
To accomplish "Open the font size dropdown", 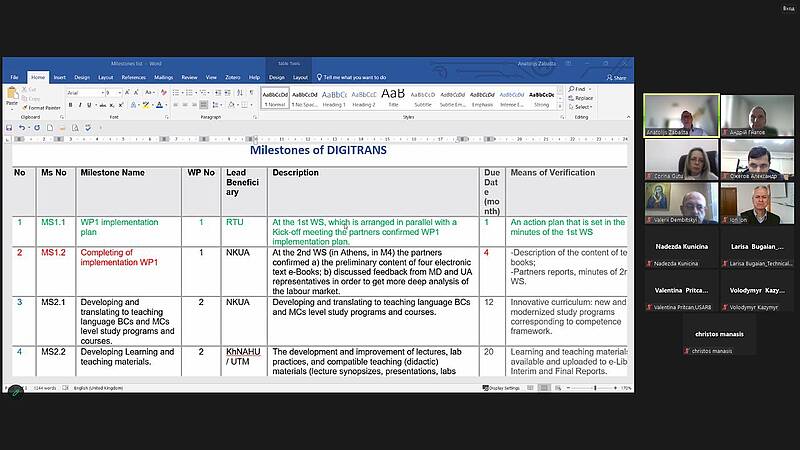I will click(x=119, y=93).
